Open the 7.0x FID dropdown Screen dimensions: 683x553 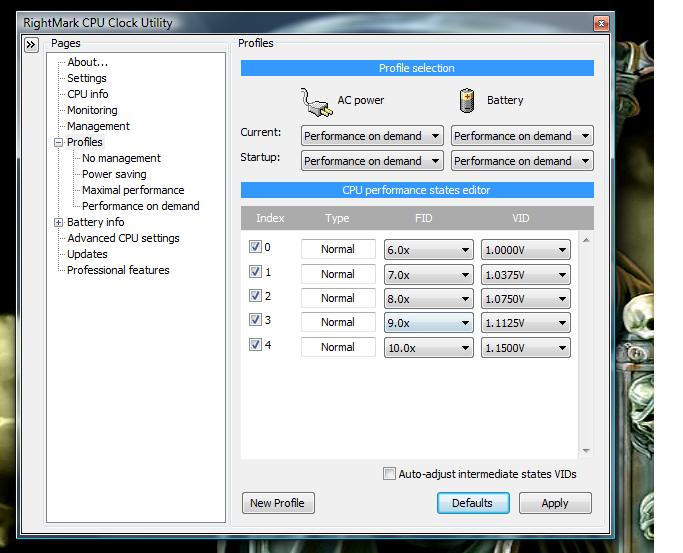[x=429, y=275]
